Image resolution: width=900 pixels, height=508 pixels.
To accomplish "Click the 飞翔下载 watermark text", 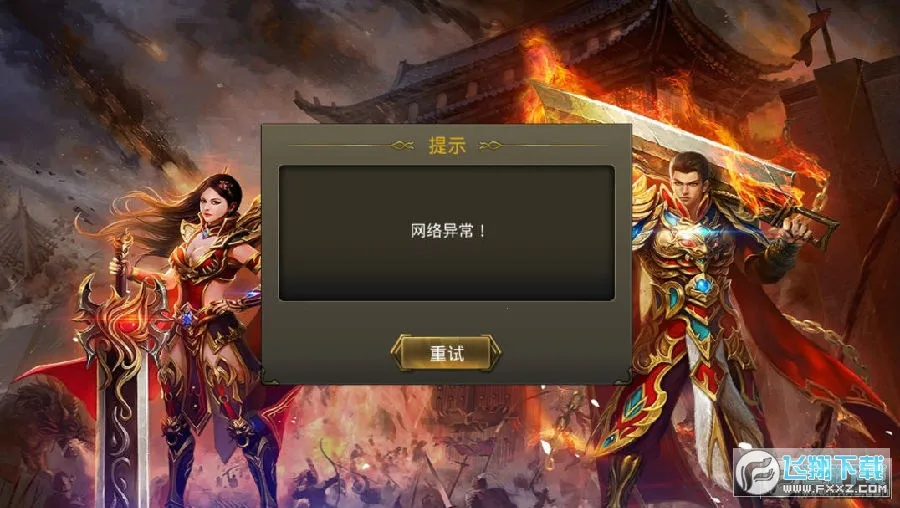I will 834,467.
